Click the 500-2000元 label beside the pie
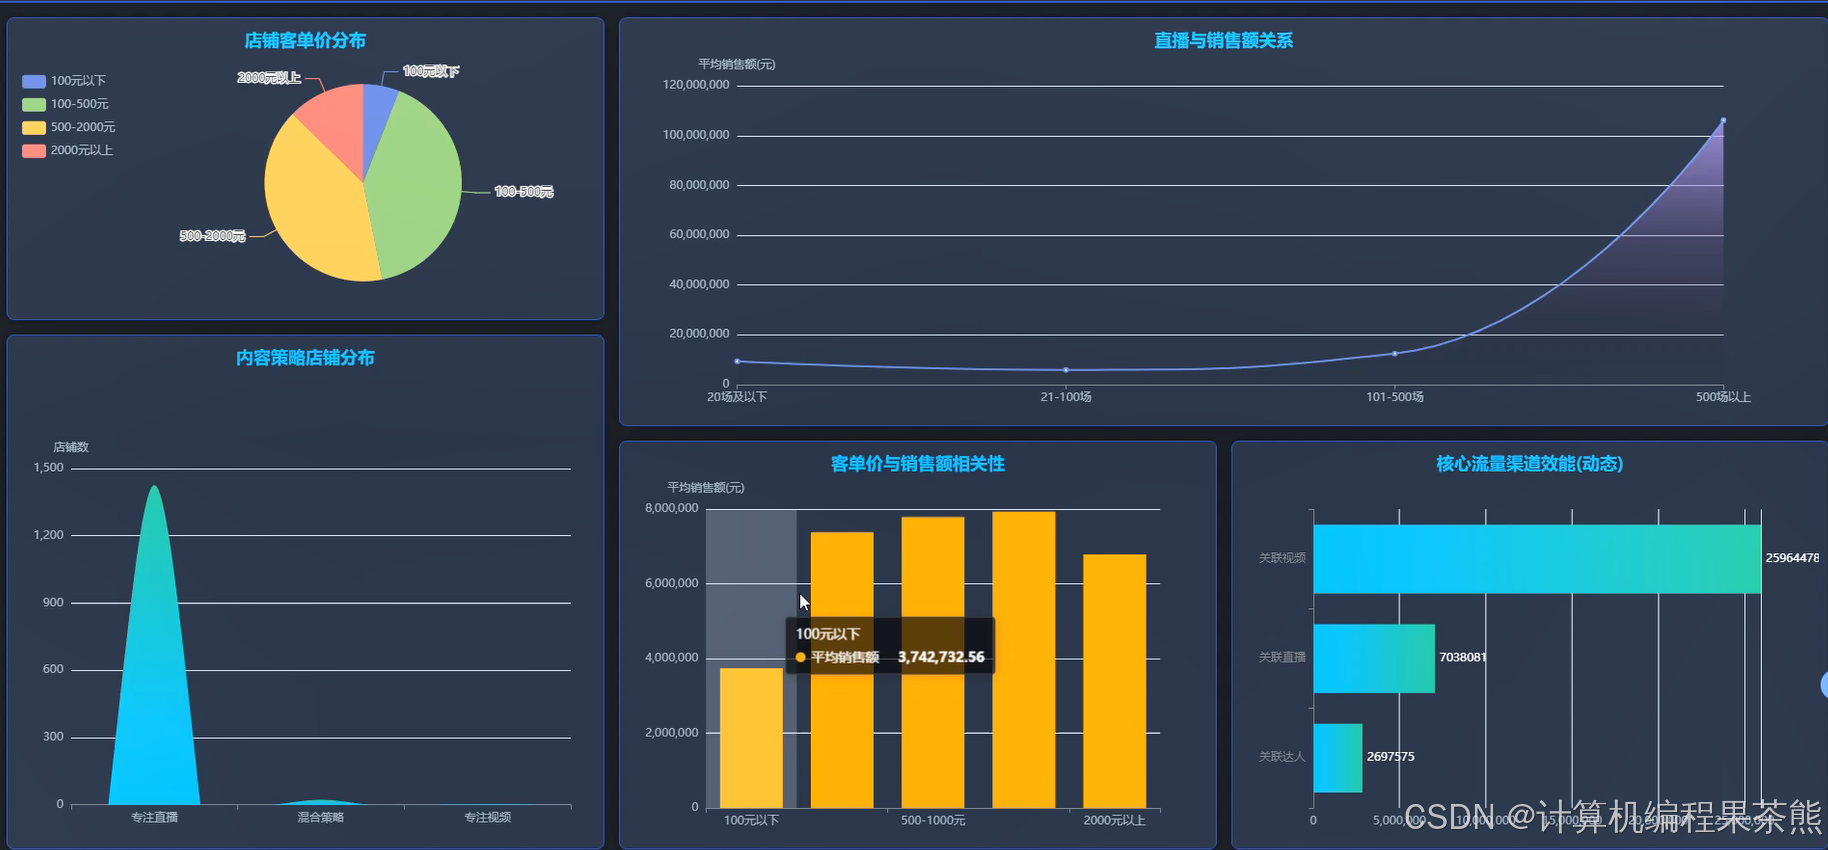The image size is (1828, 850). (x=212, y=236)
